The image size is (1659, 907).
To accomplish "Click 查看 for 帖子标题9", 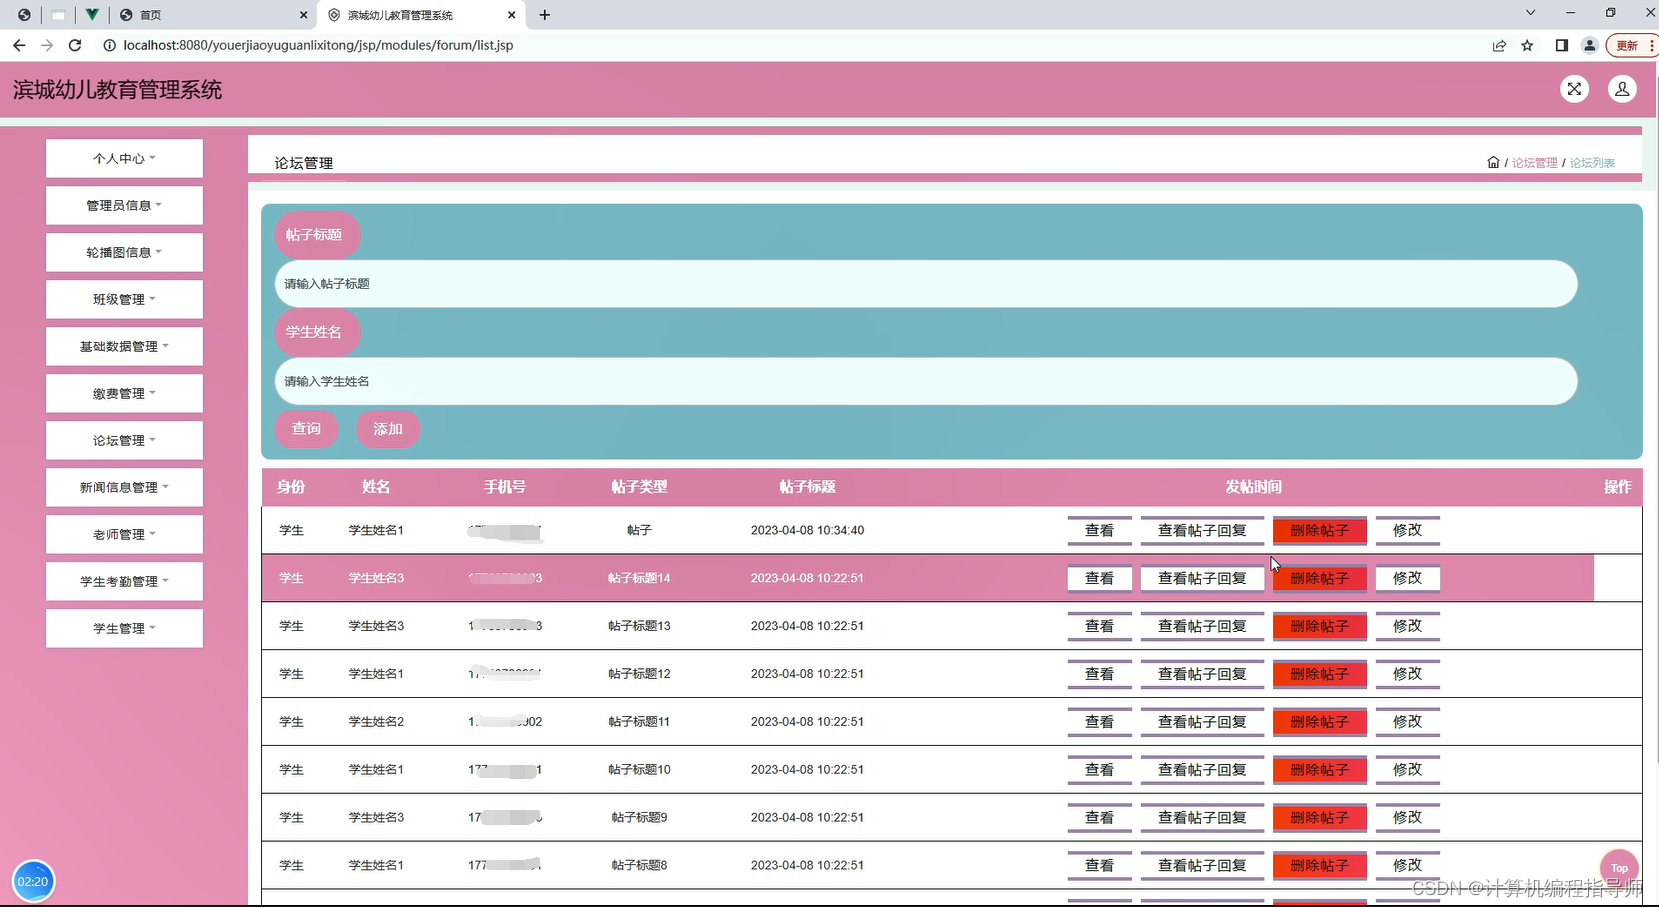I will point(1099,818).
